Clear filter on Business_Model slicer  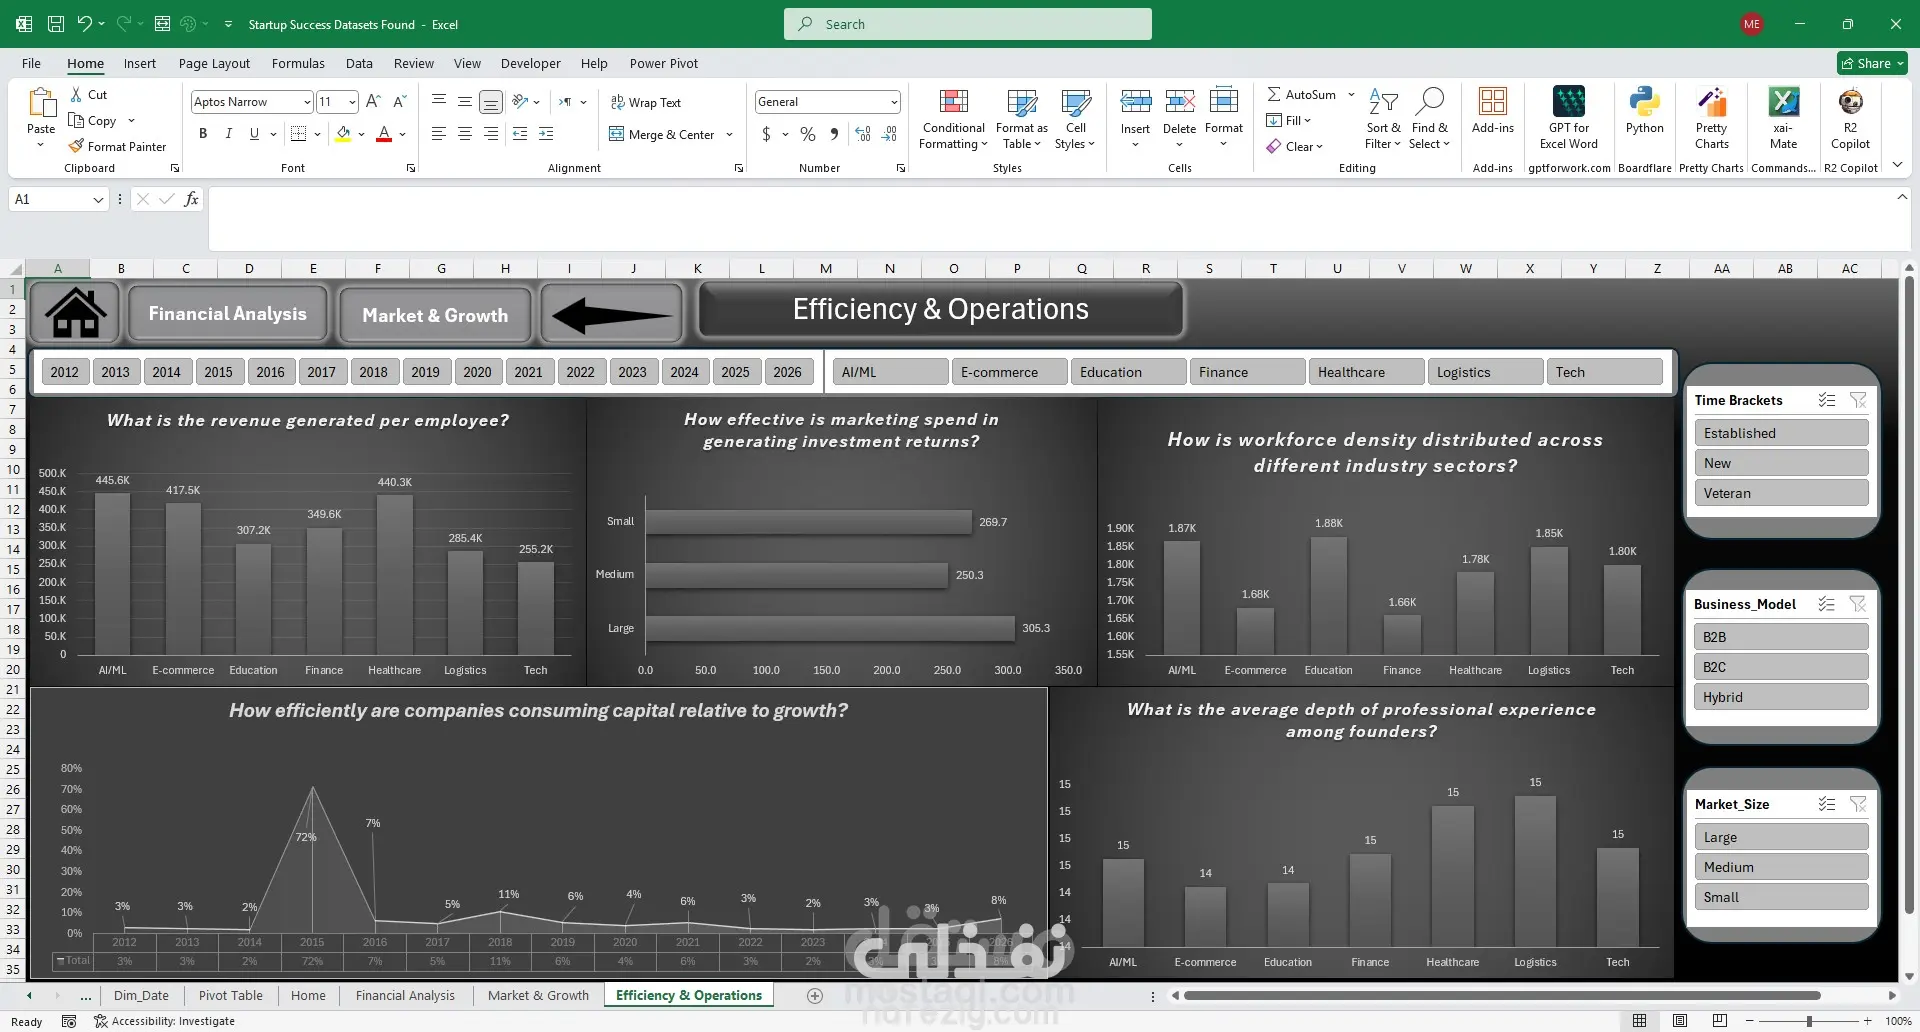pos(1859,604)
